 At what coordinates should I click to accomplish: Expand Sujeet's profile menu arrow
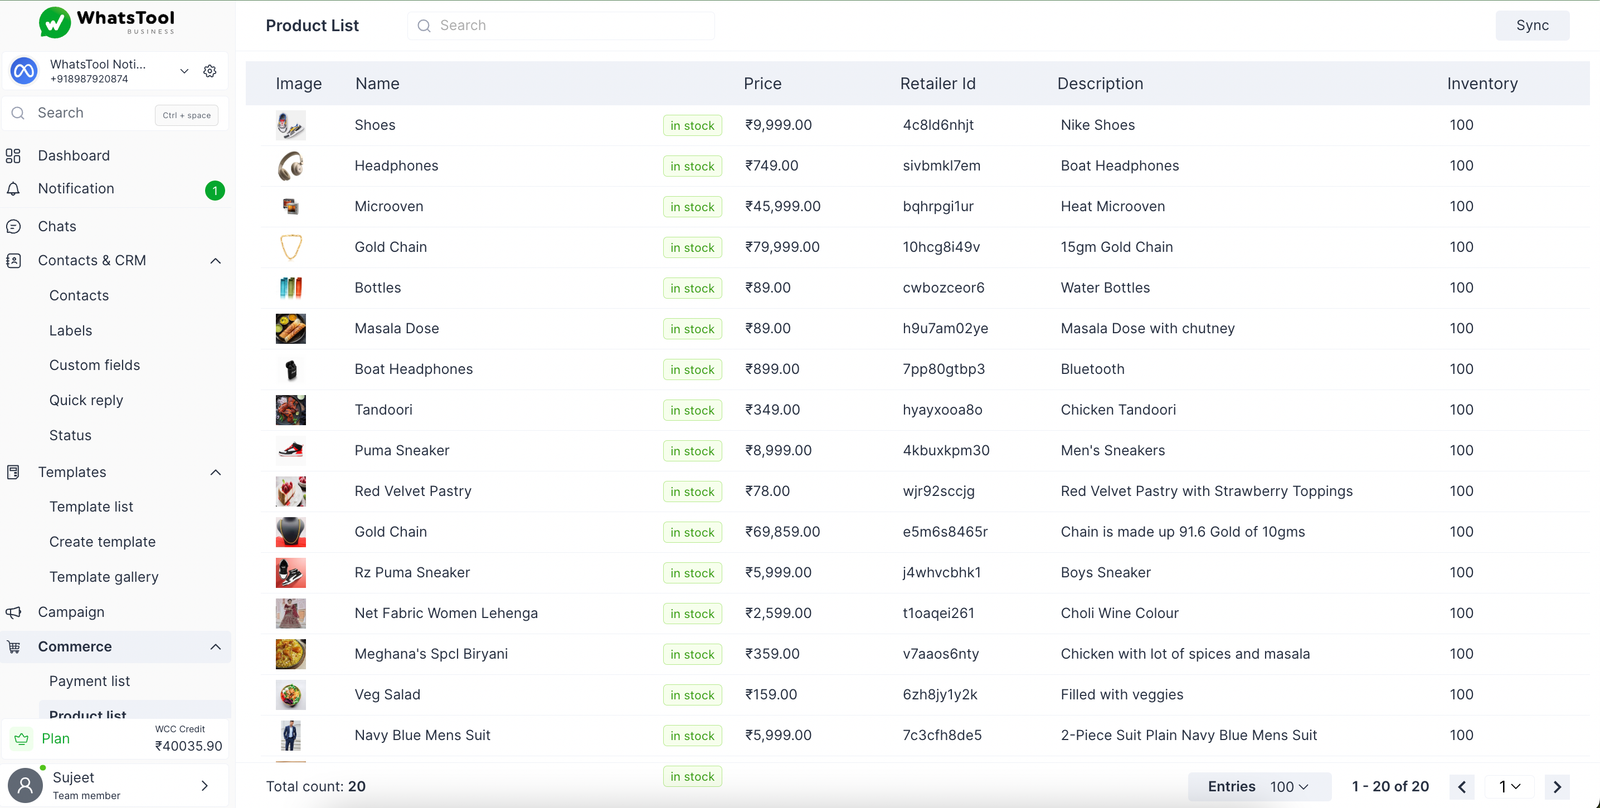point(205,786)
